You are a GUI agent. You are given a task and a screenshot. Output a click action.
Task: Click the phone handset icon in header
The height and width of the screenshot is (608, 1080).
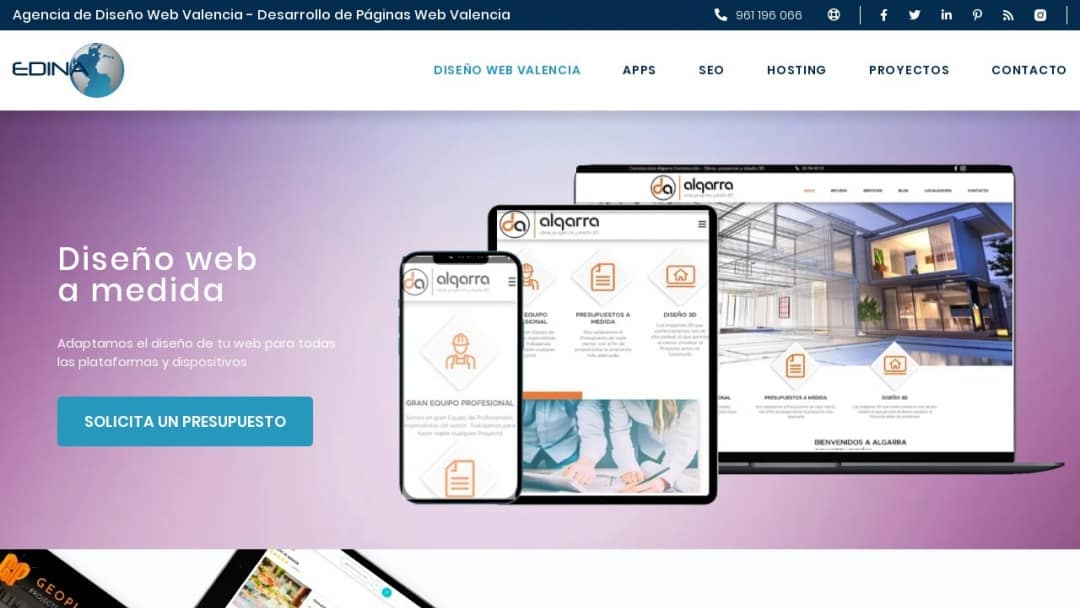pos(719,14)
